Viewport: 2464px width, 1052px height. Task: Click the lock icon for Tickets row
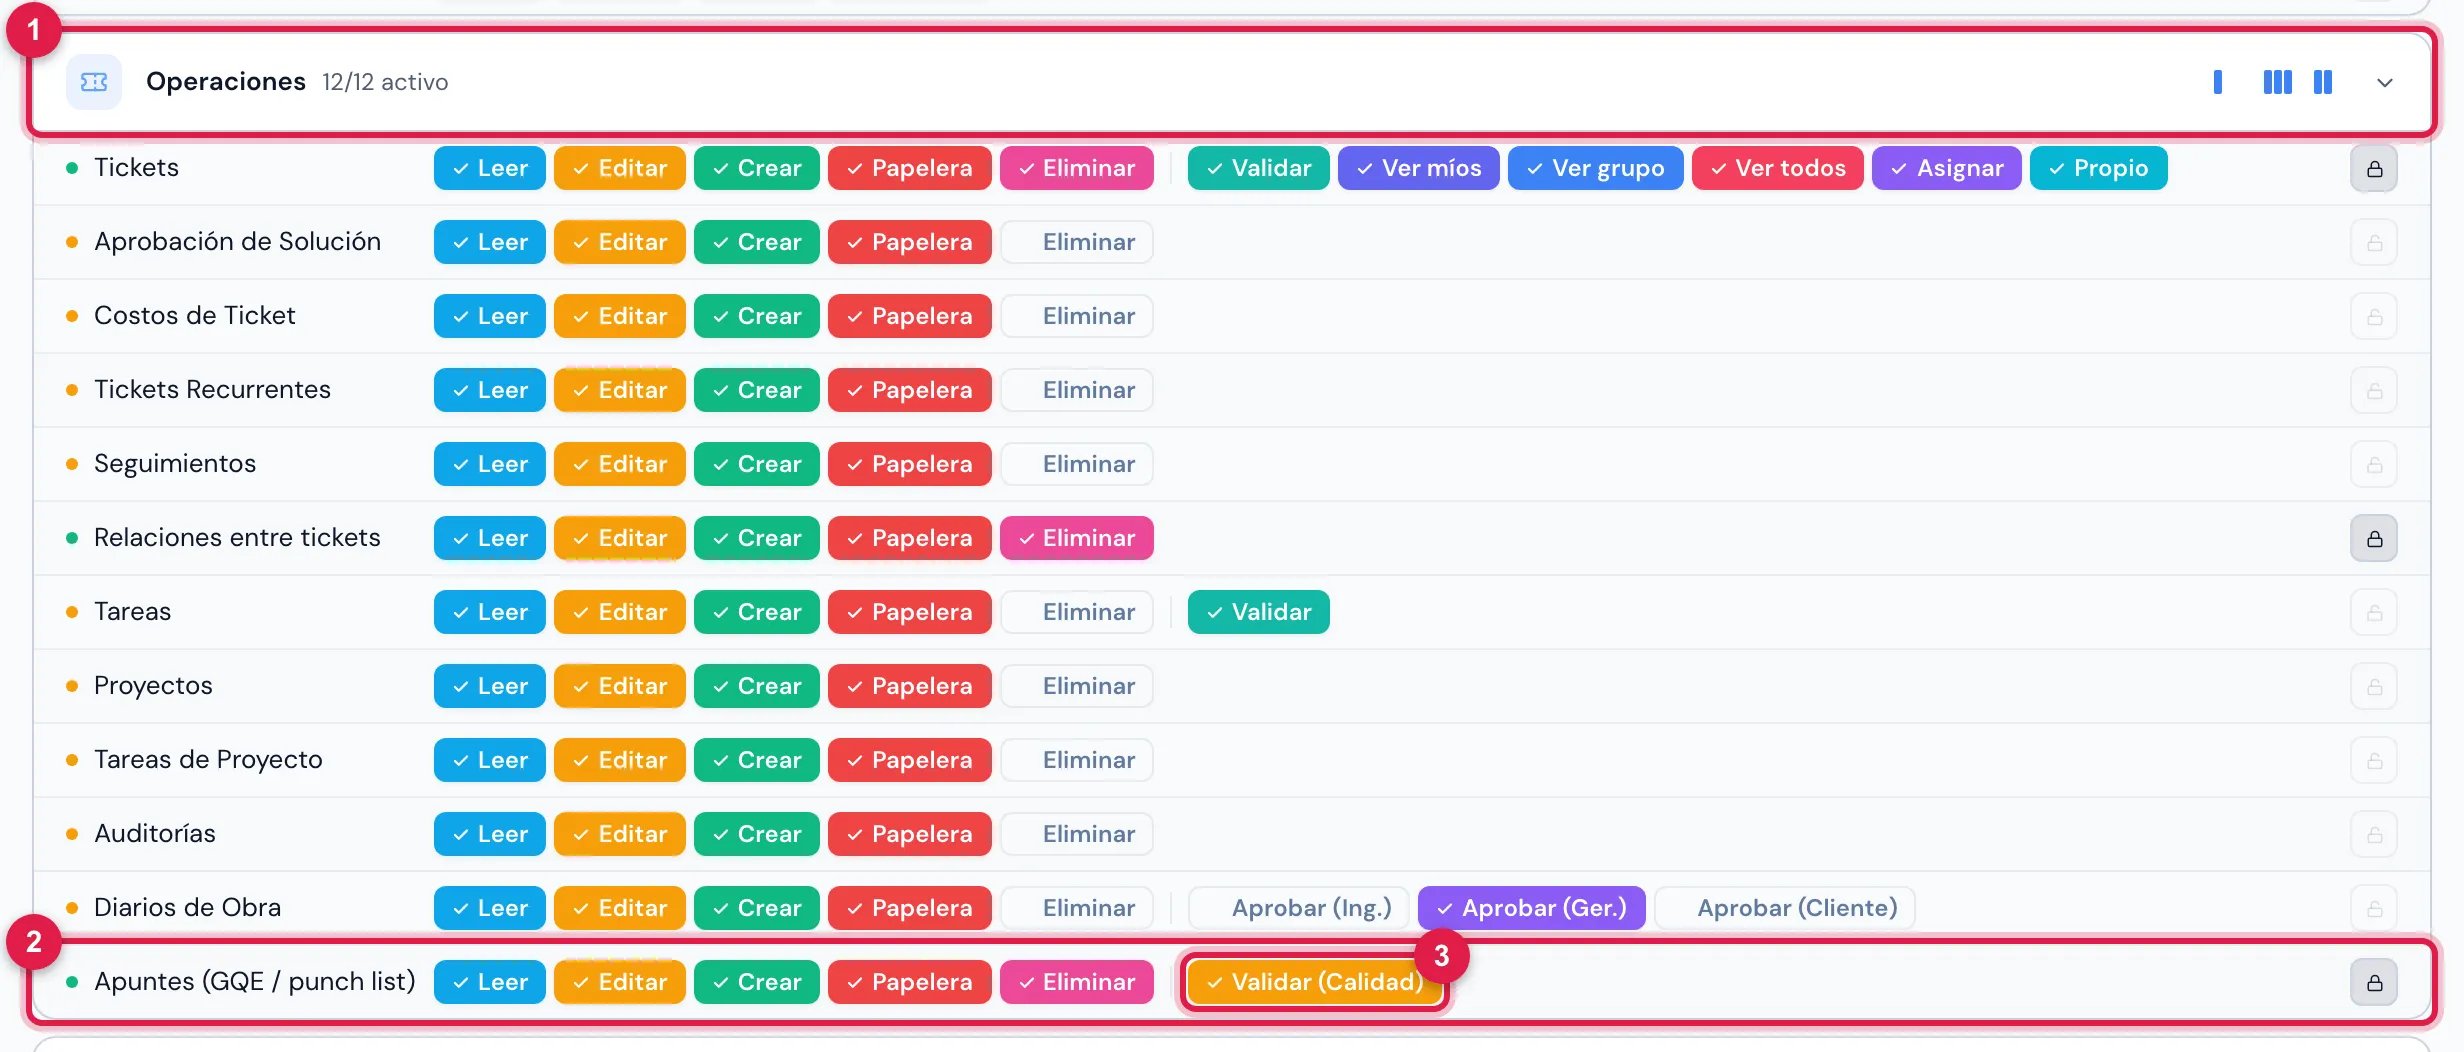pos(2374,169)
